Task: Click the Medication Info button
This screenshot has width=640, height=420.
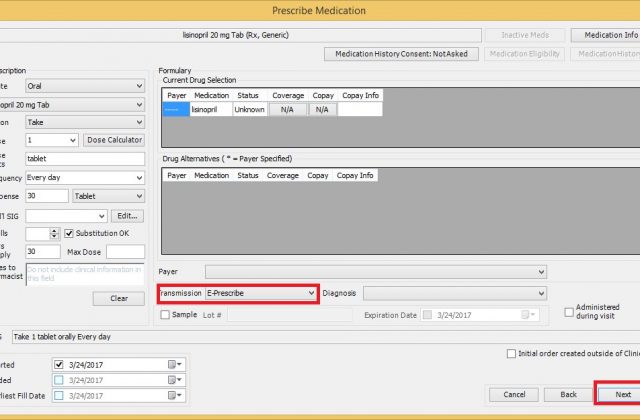Action: [604, 35]
